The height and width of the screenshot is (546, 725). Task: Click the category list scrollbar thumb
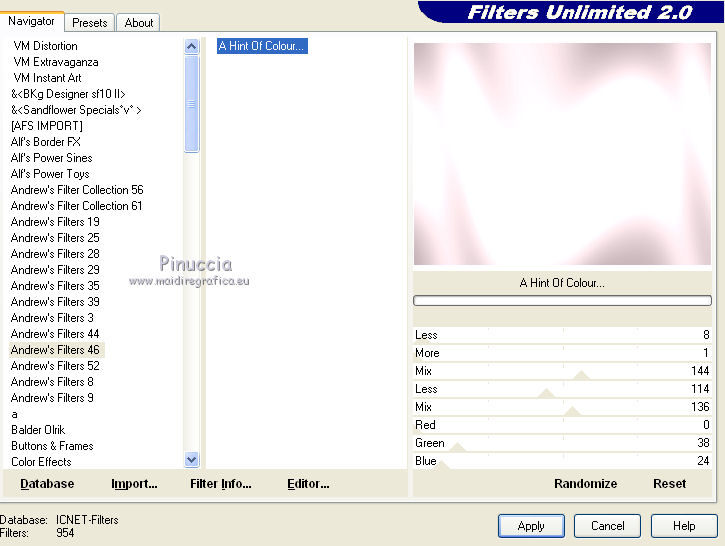[191, 104]
